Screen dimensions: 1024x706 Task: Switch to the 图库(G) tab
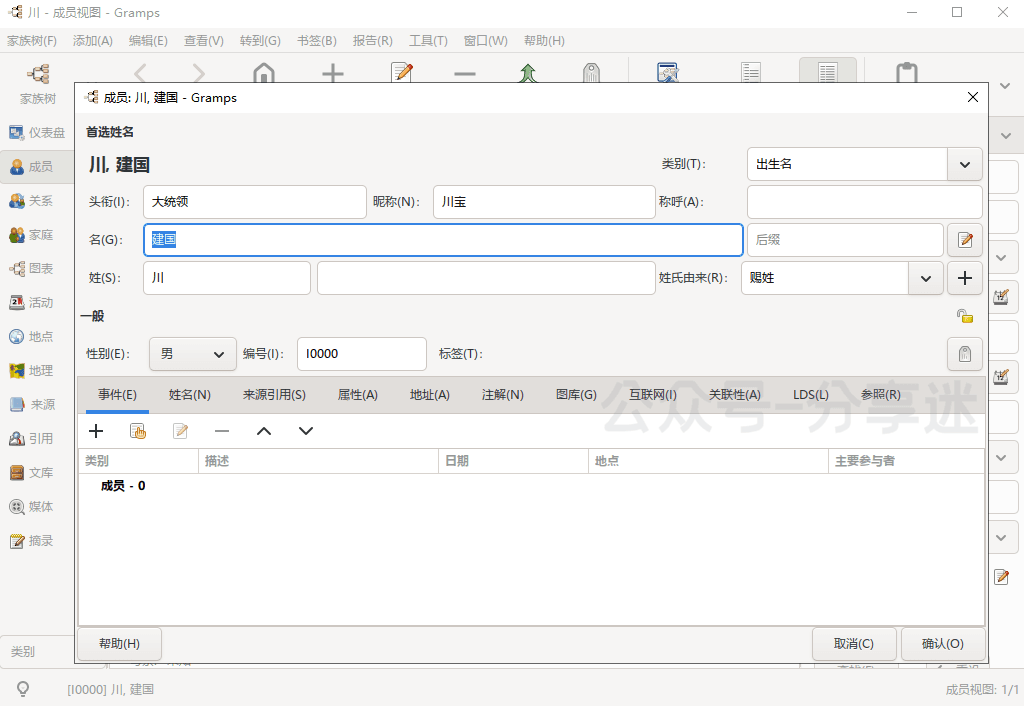coord(576,395)
